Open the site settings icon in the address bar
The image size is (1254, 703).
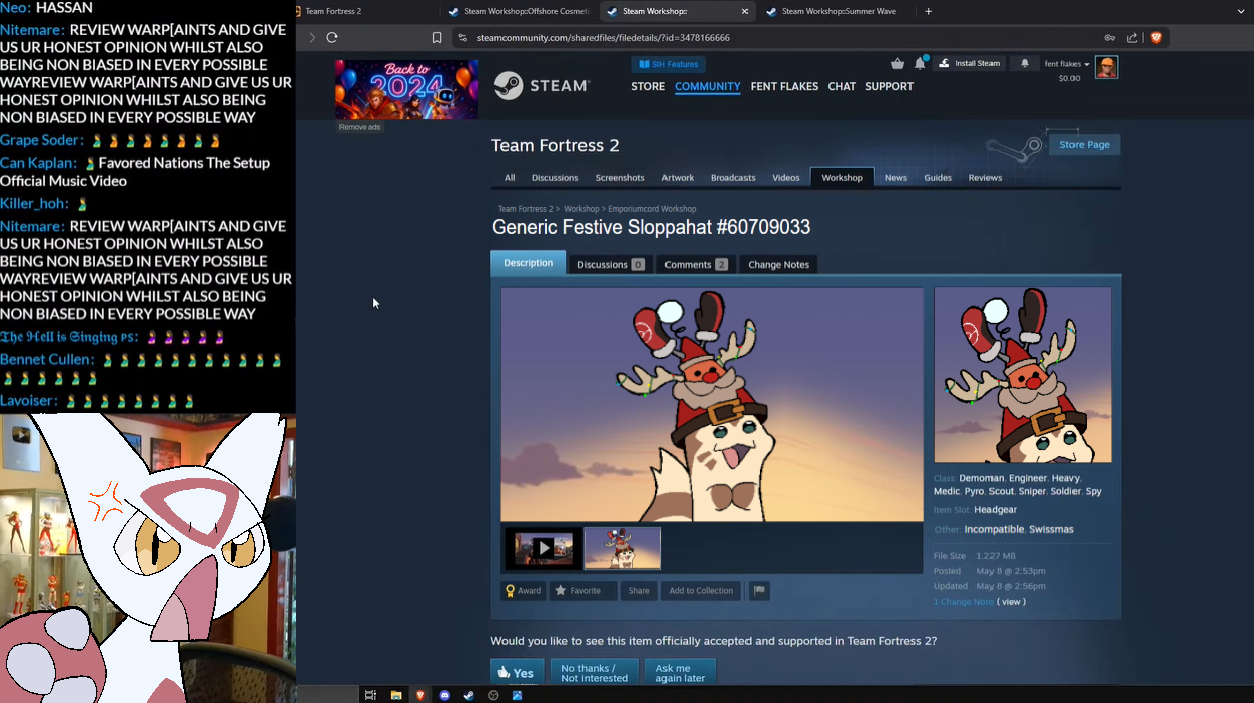461,38
